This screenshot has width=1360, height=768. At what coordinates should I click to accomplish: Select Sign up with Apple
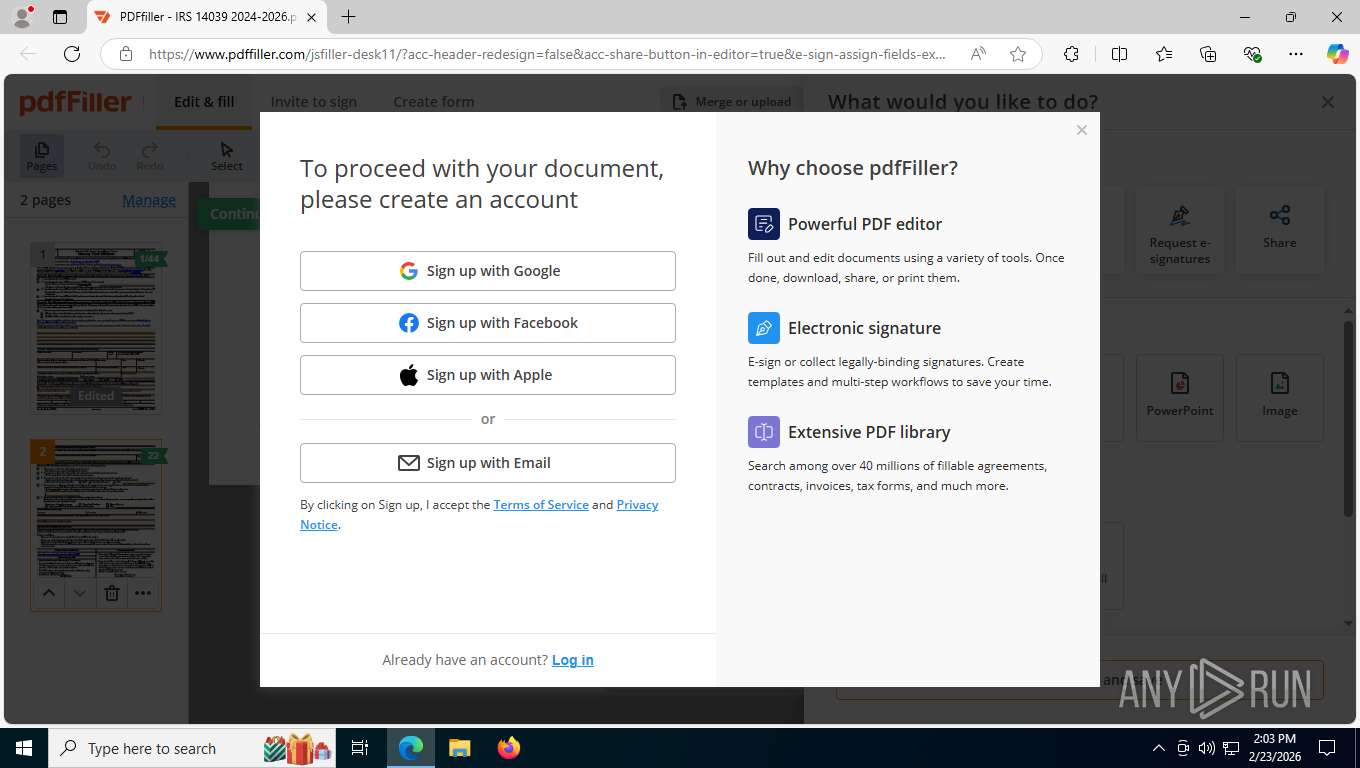coord(488,375)
